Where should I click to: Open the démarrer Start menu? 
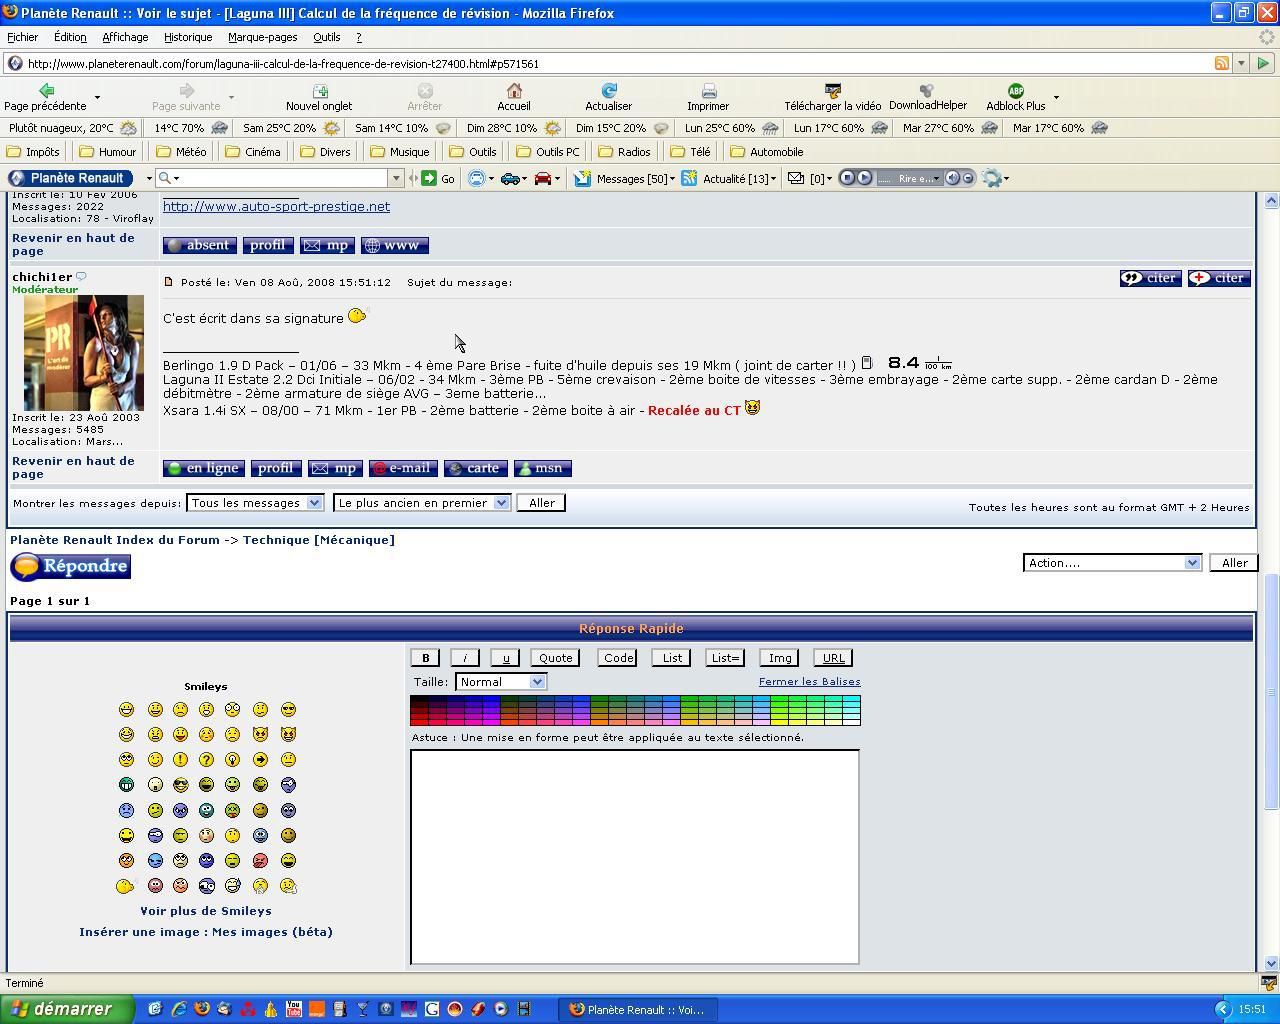click(66, 1009)
